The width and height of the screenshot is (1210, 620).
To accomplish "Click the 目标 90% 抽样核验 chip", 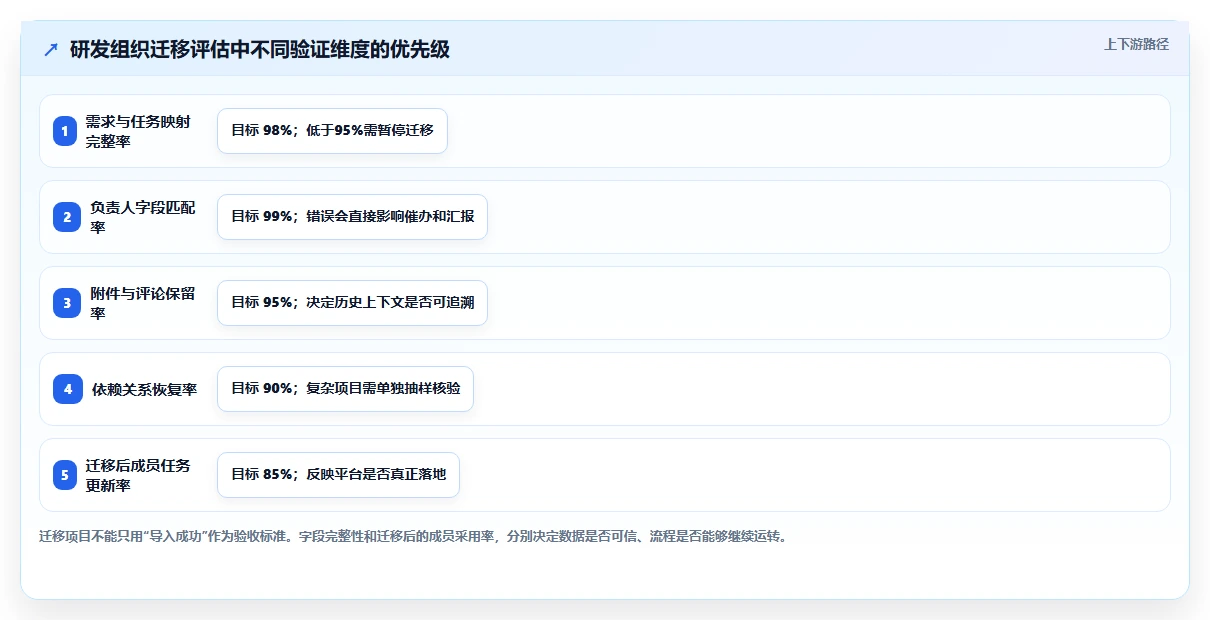I will coord(345,389).
